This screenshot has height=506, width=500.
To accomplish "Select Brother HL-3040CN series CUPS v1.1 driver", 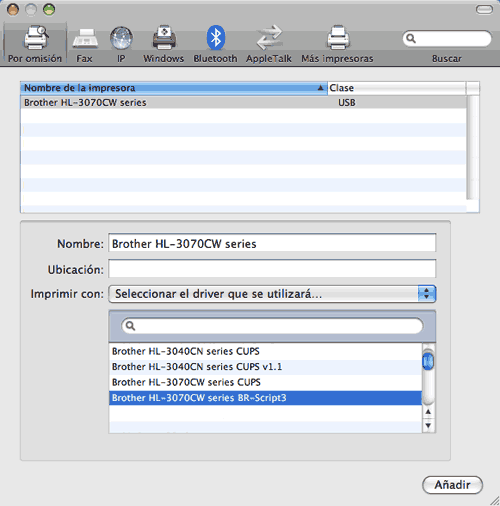I will pyautogui.click(x=265, y=367).
